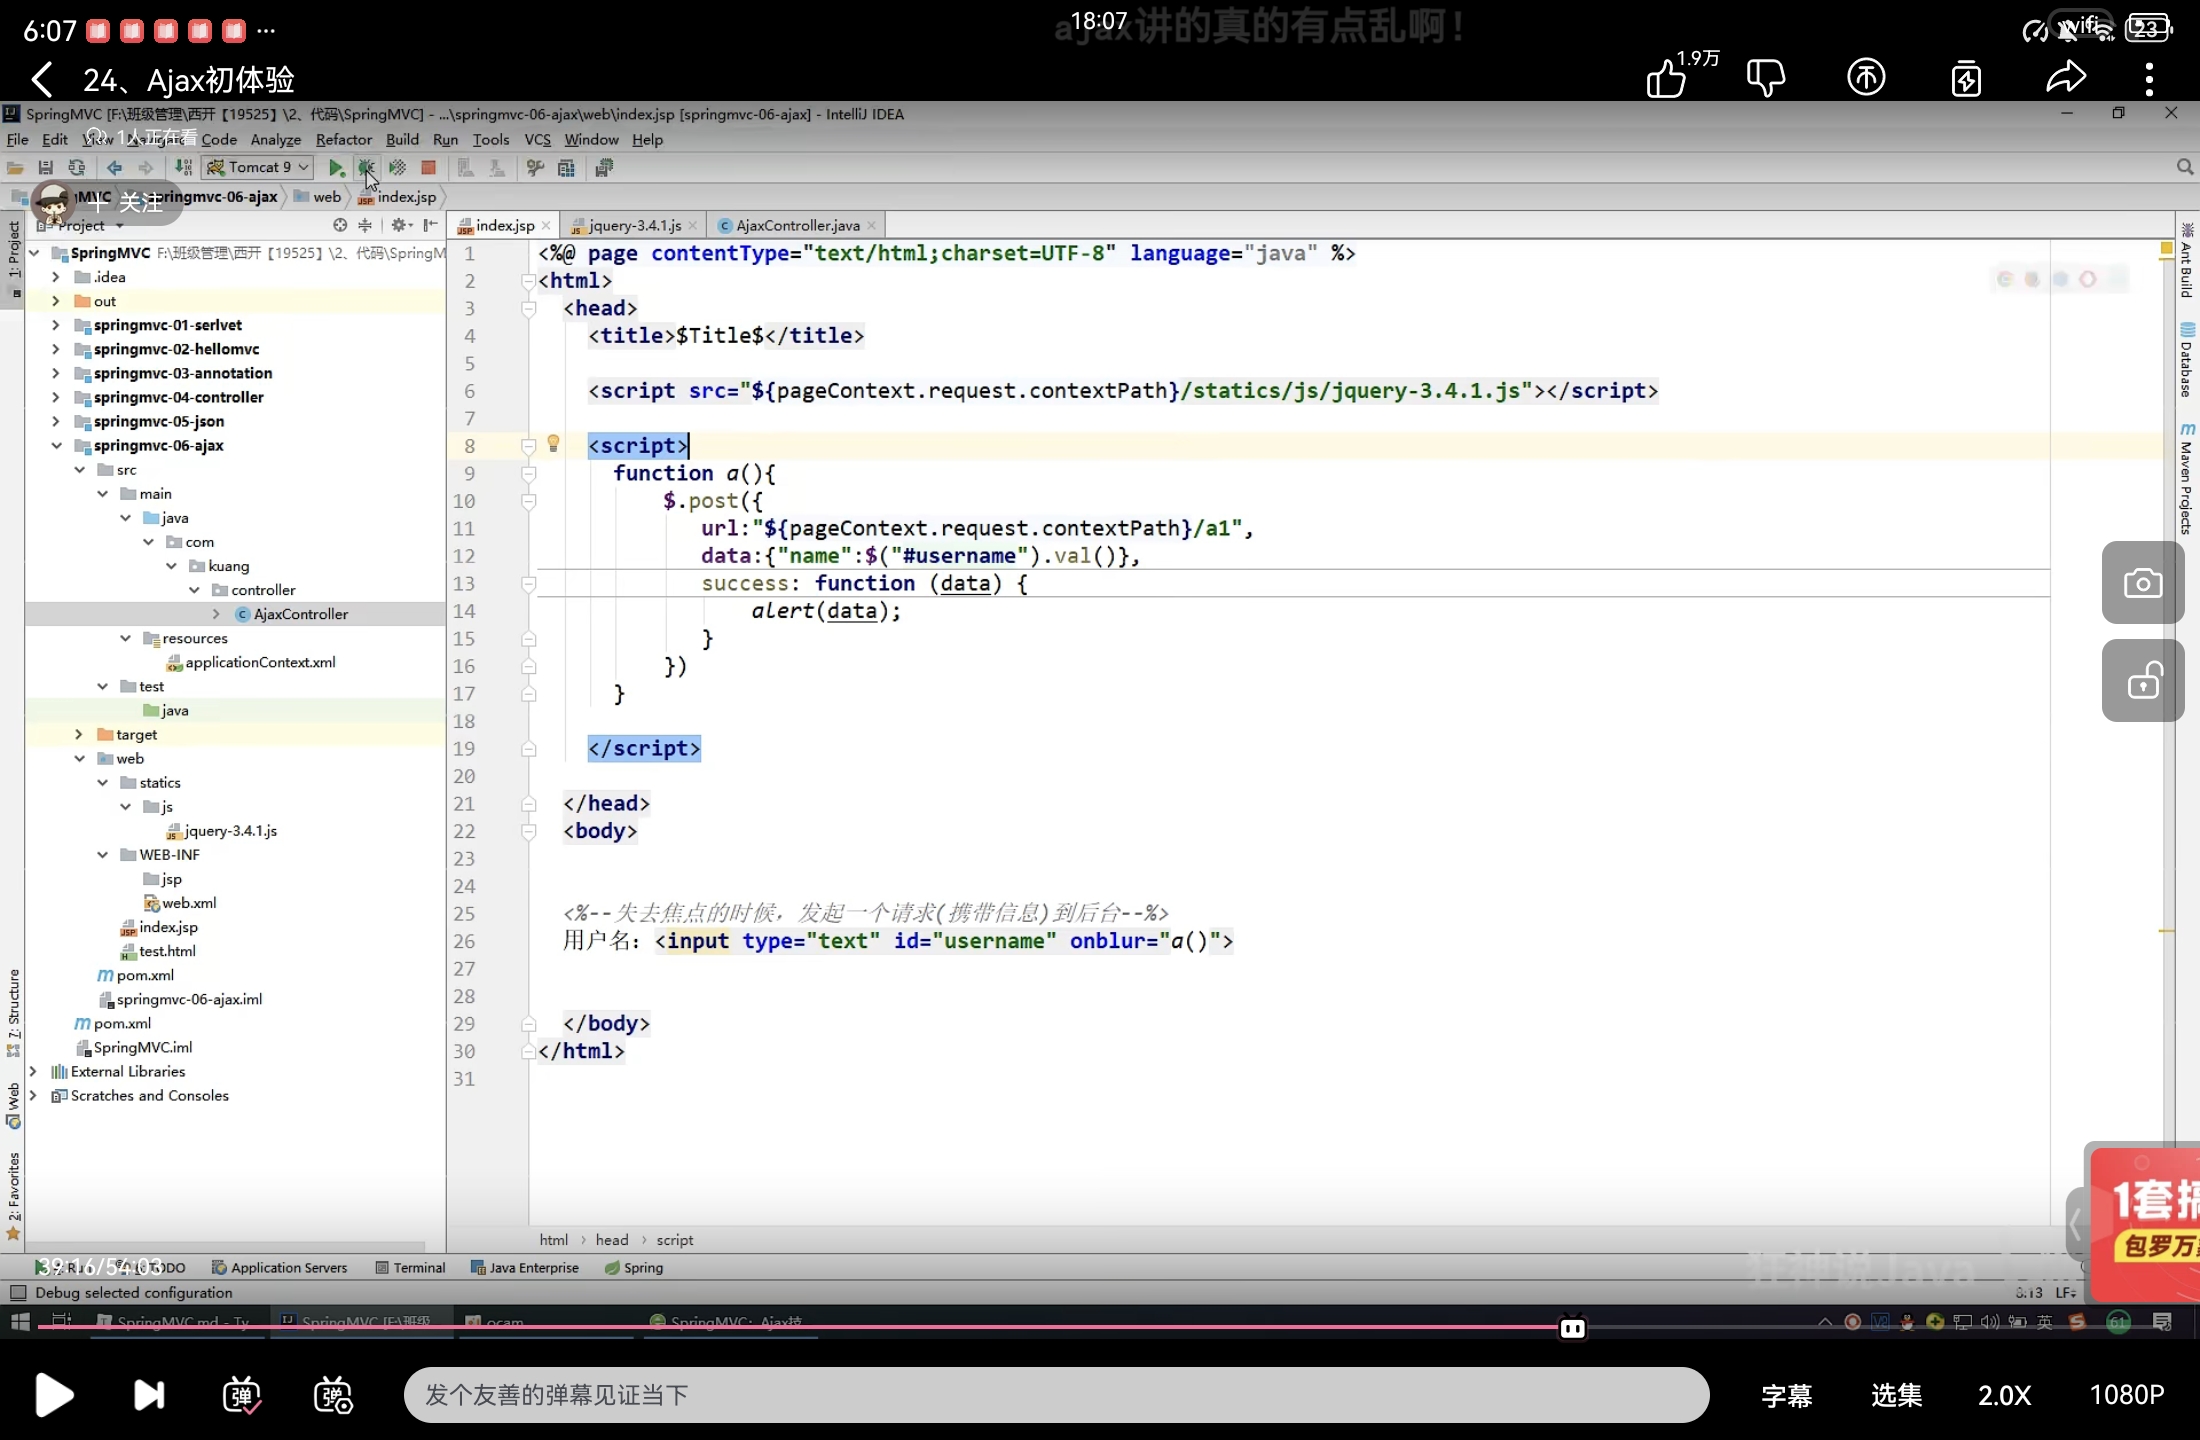This screenshot has height=1440, width=2200.
Task: Click the lightbulb intention icon on line 8
Action: pyautogui.click(x=553, y=443)
